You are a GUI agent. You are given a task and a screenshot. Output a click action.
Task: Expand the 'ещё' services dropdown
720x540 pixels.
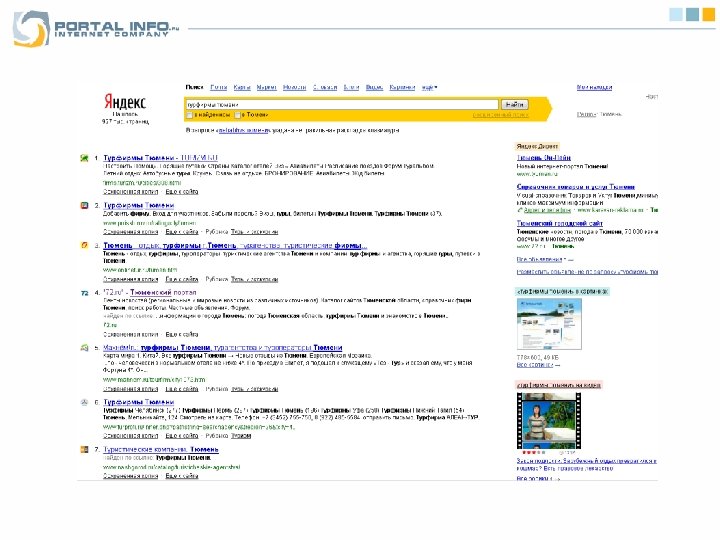click(429, 87)
